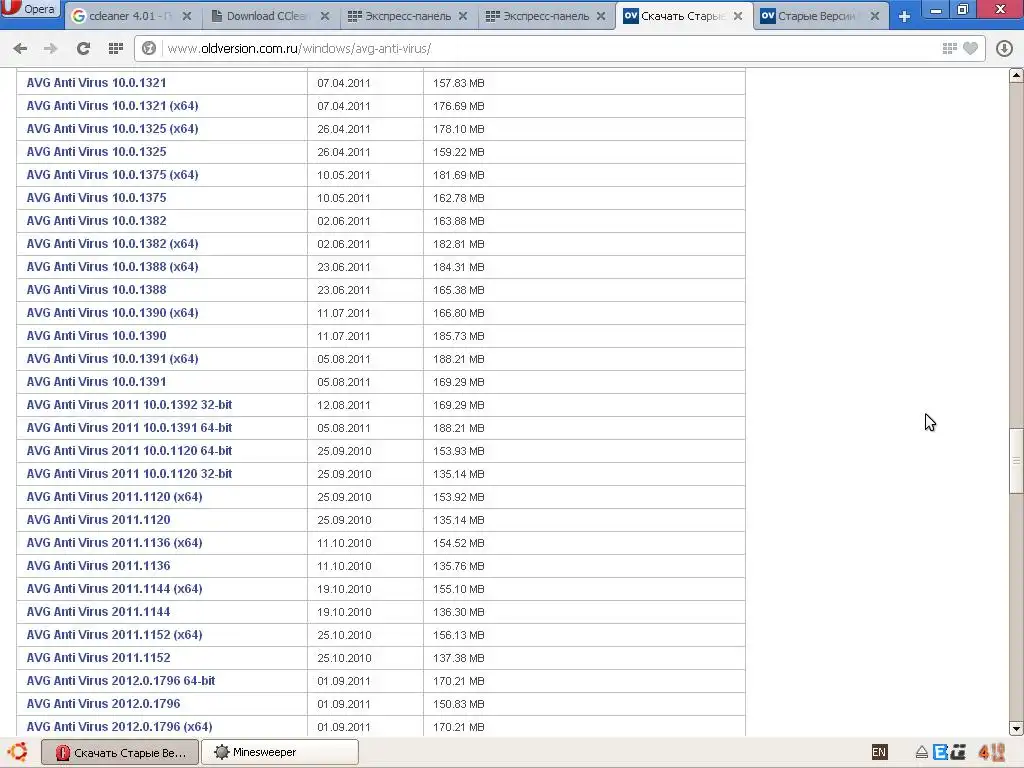This screenshot has width=1024, height=768.
Task: Reload the current page
Action: click(x=83, y=48)
